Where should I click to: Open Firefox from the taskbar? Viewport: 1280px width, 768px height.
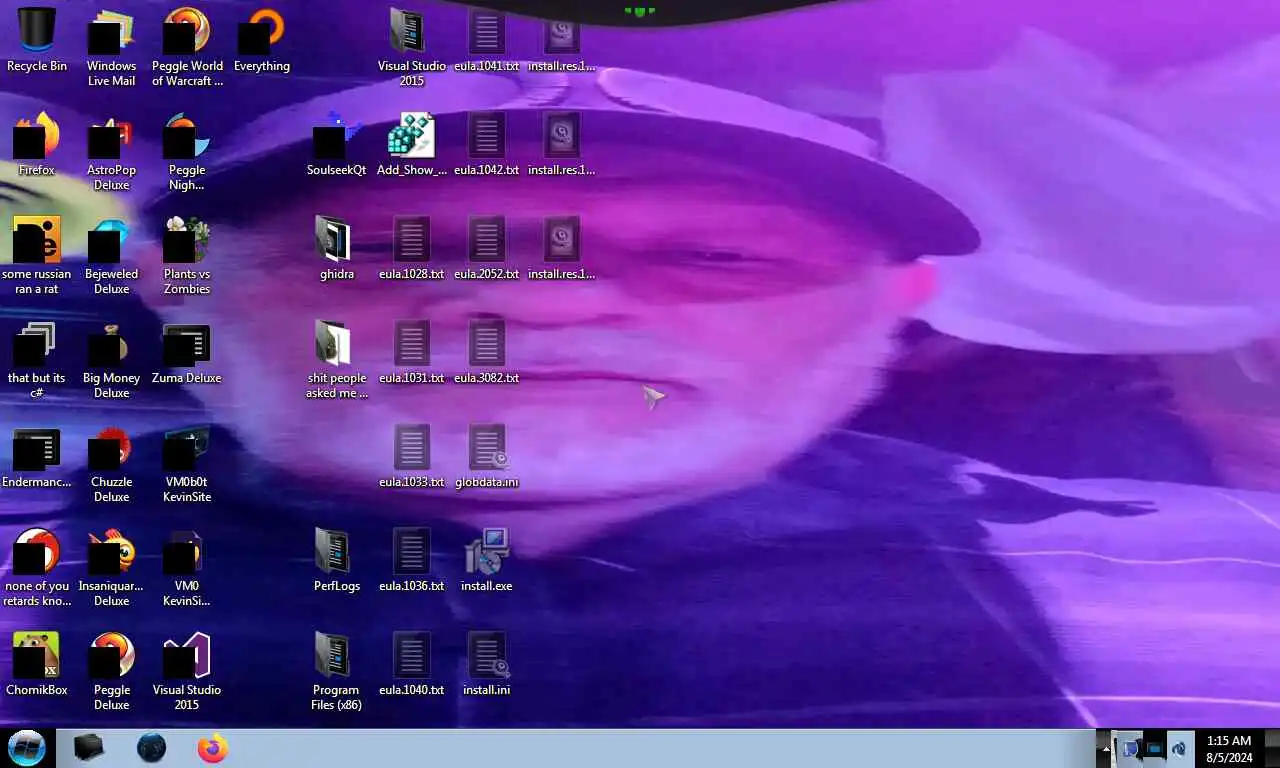(x=213, y=748)
